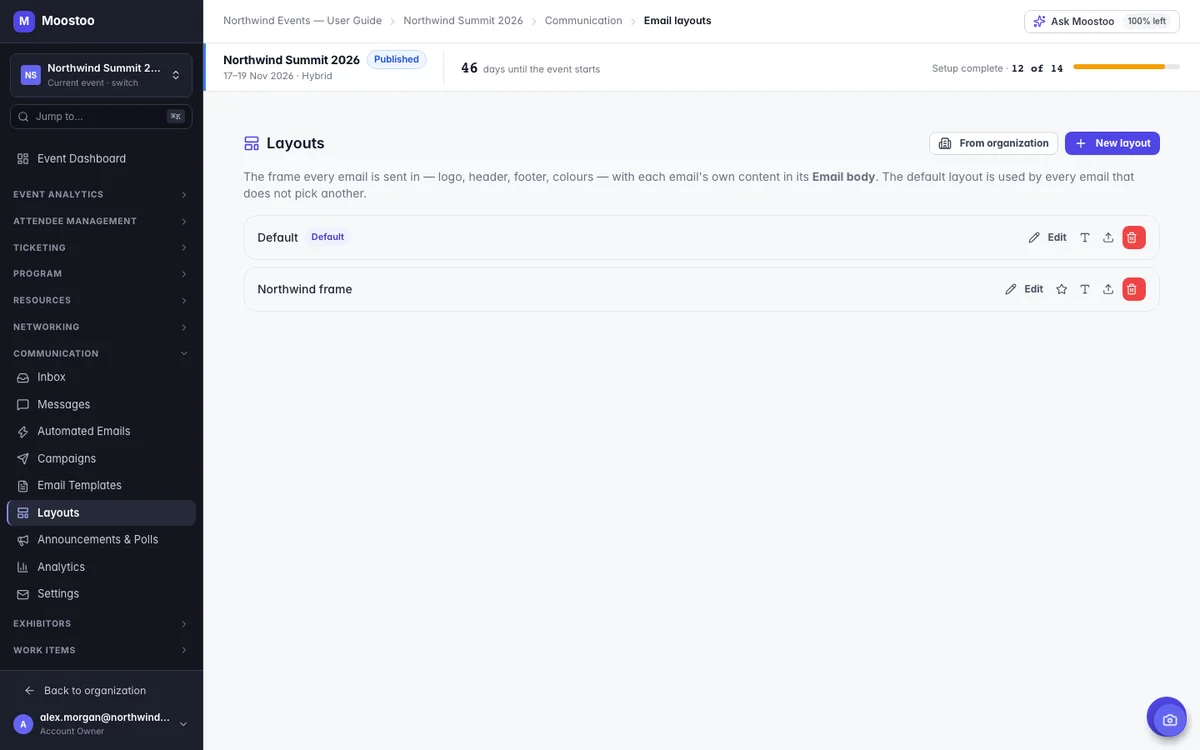
Task: Expand the Exhibitors section
Action: click(x=101, y=623)
